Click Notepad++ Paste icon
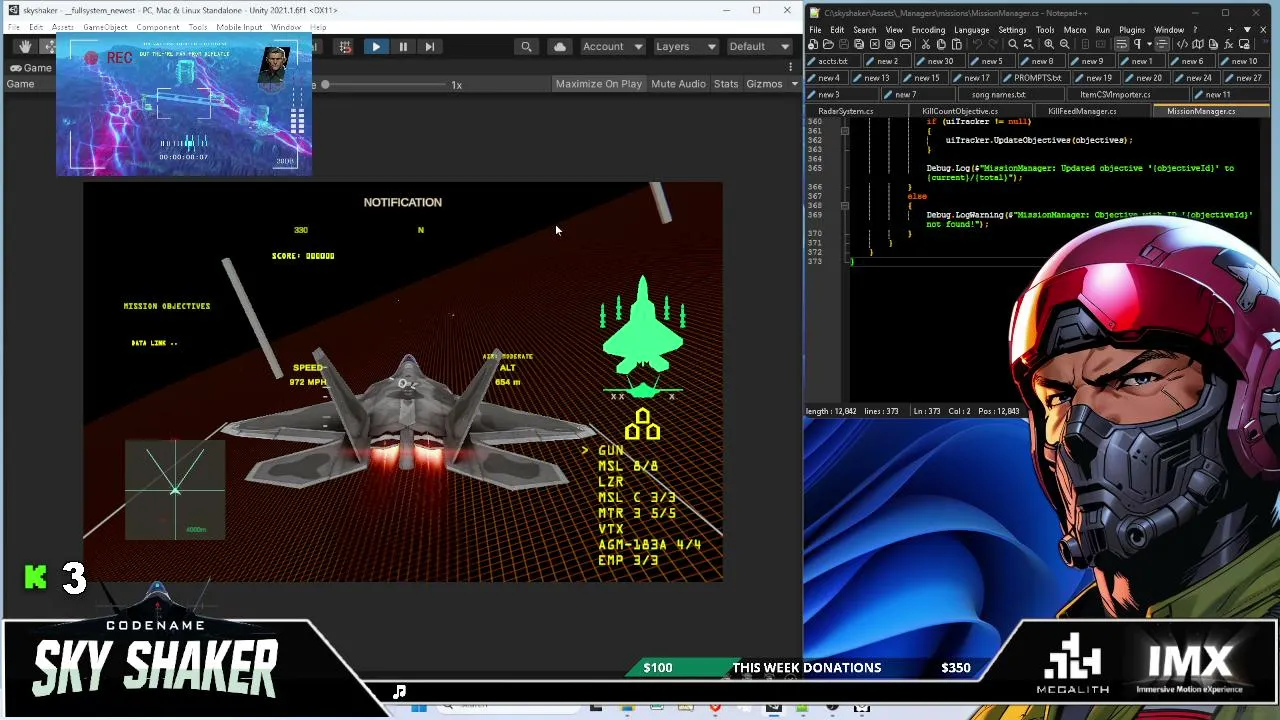Viewport: 1280px width, 720px height. [x=957, y=45]
